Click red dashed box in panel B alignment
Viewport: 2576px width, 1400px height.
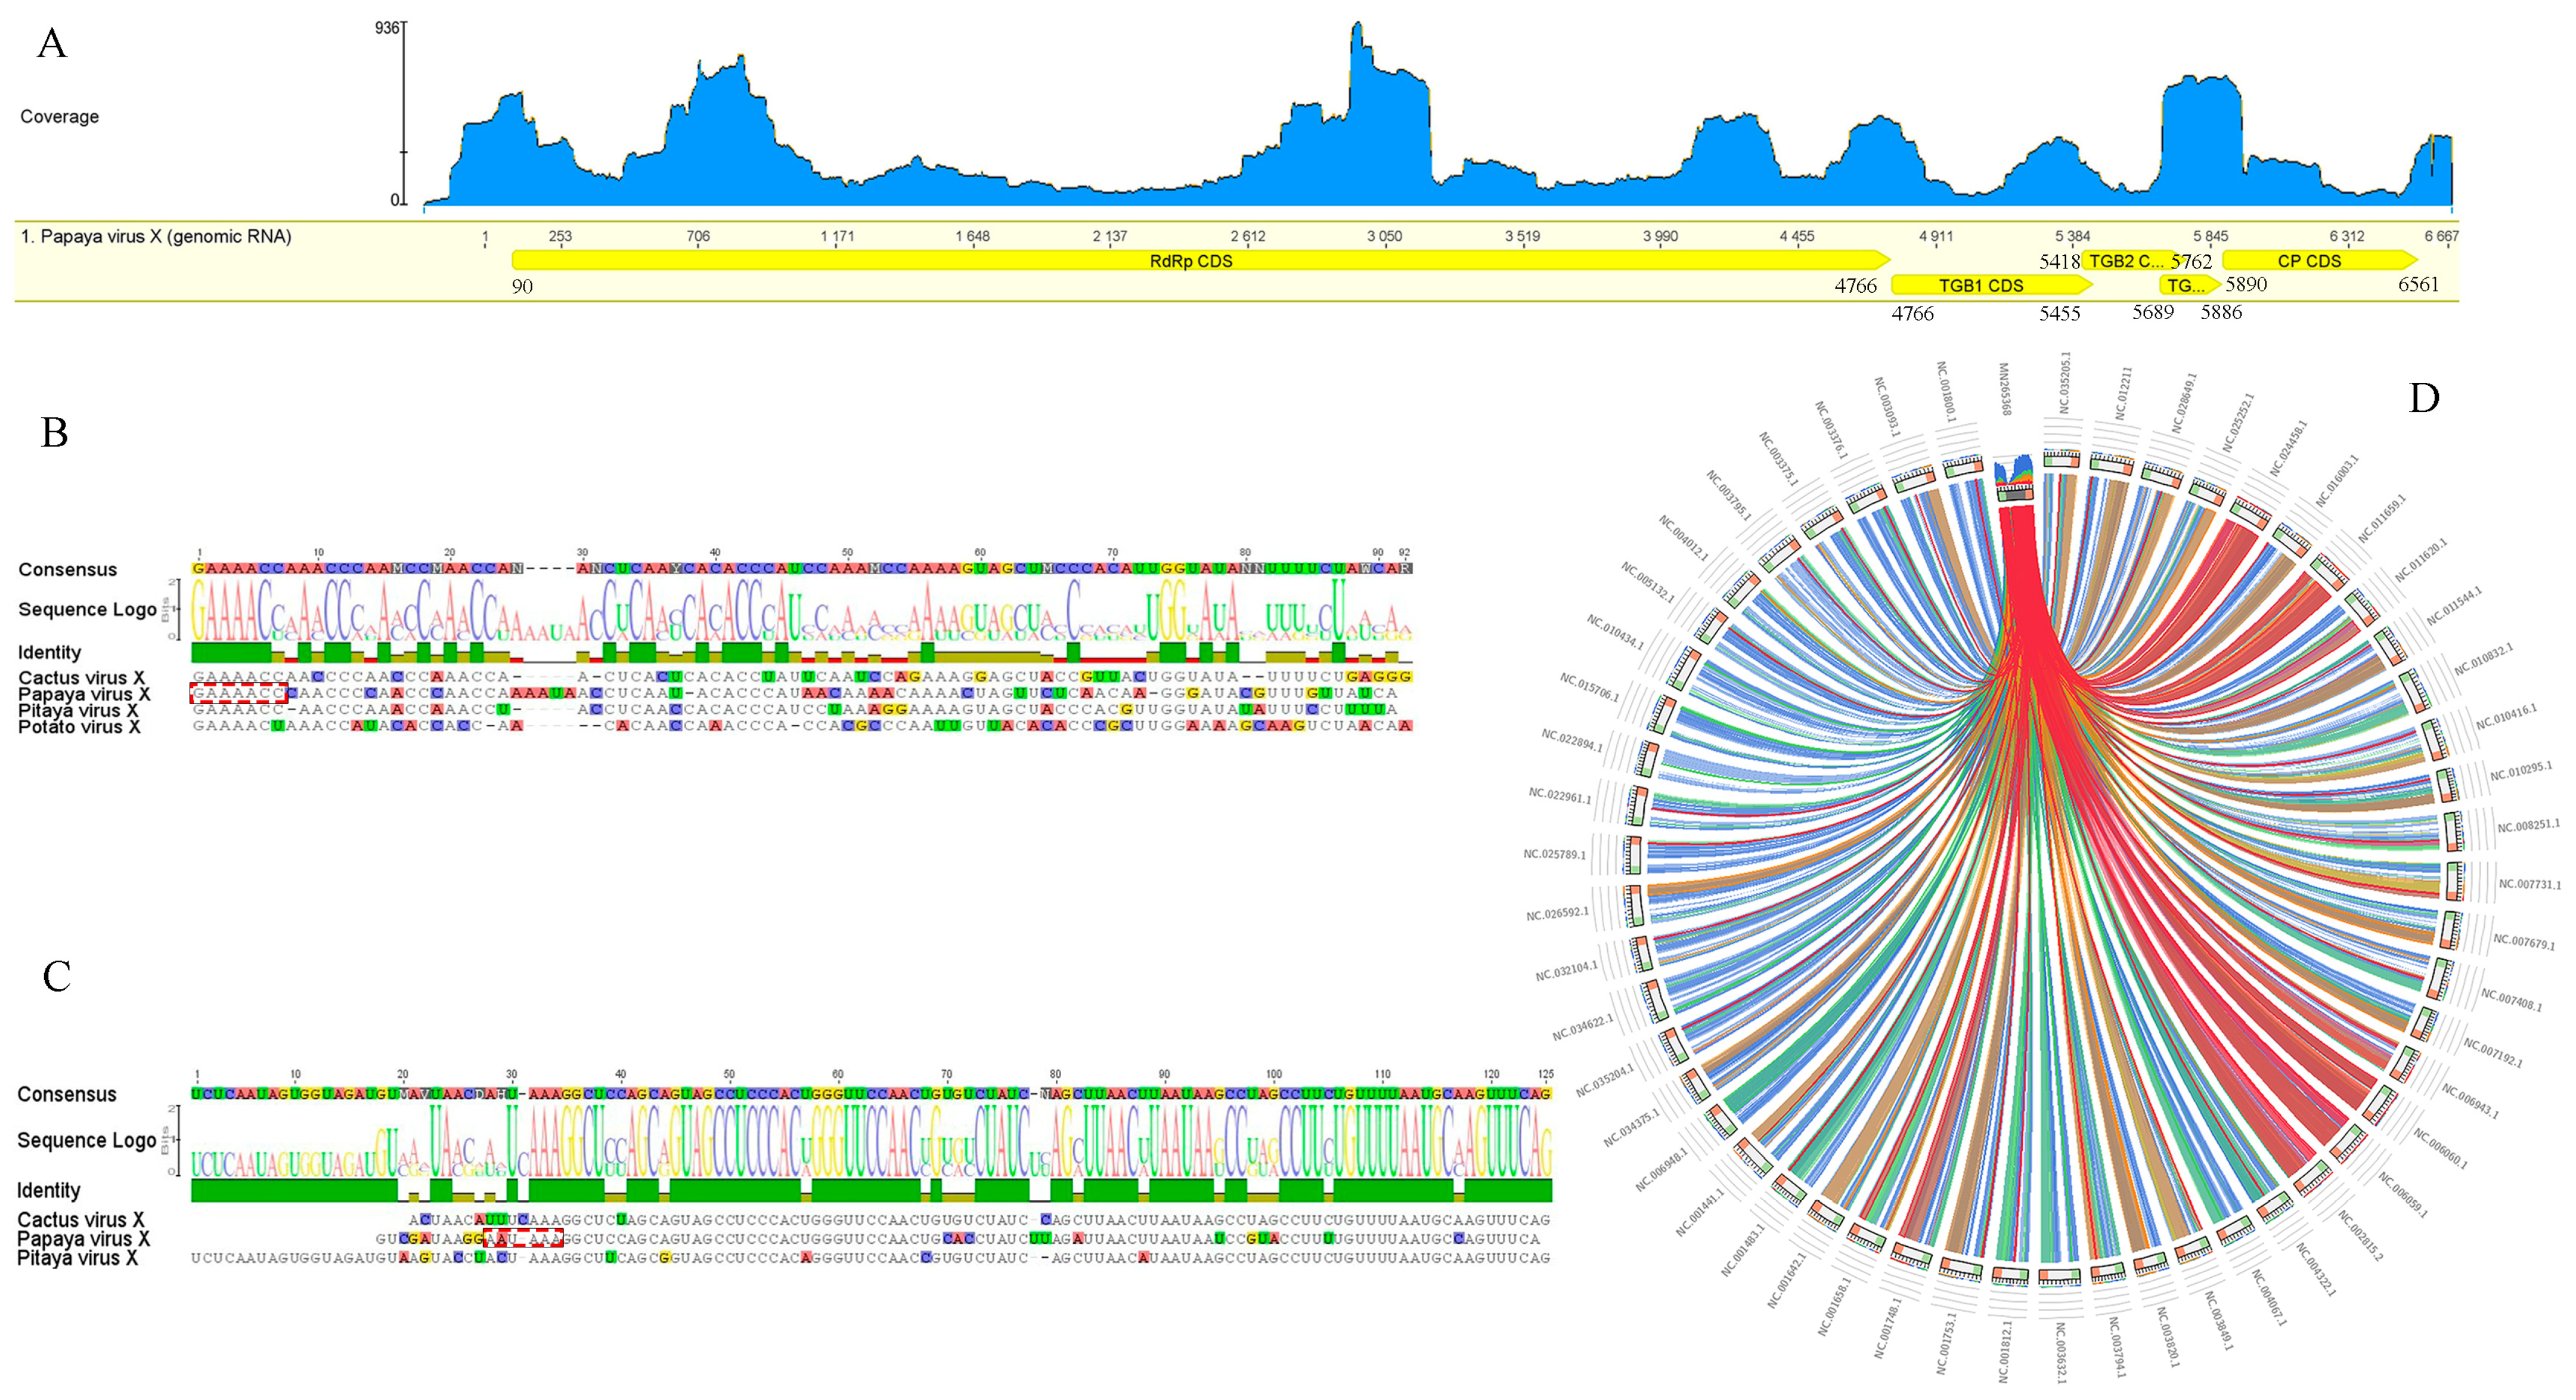[x=239, y=693]
